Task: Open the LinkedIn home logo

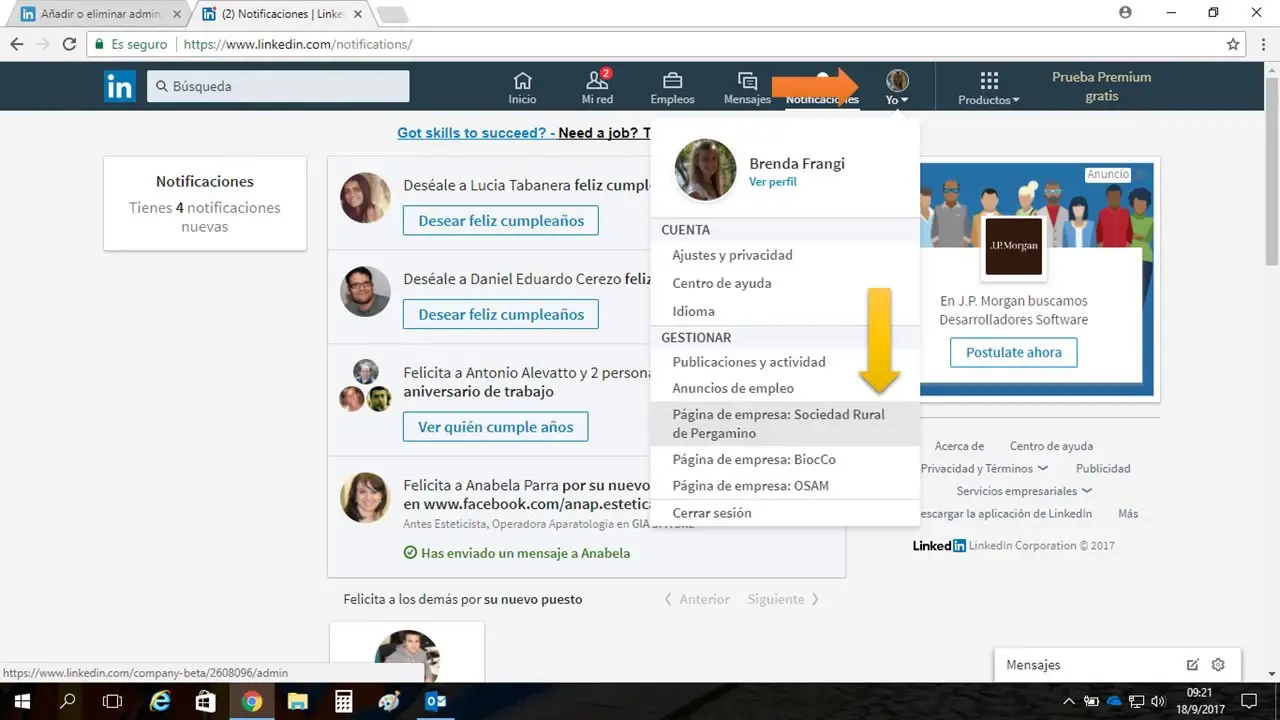Action: click(119, 86)
